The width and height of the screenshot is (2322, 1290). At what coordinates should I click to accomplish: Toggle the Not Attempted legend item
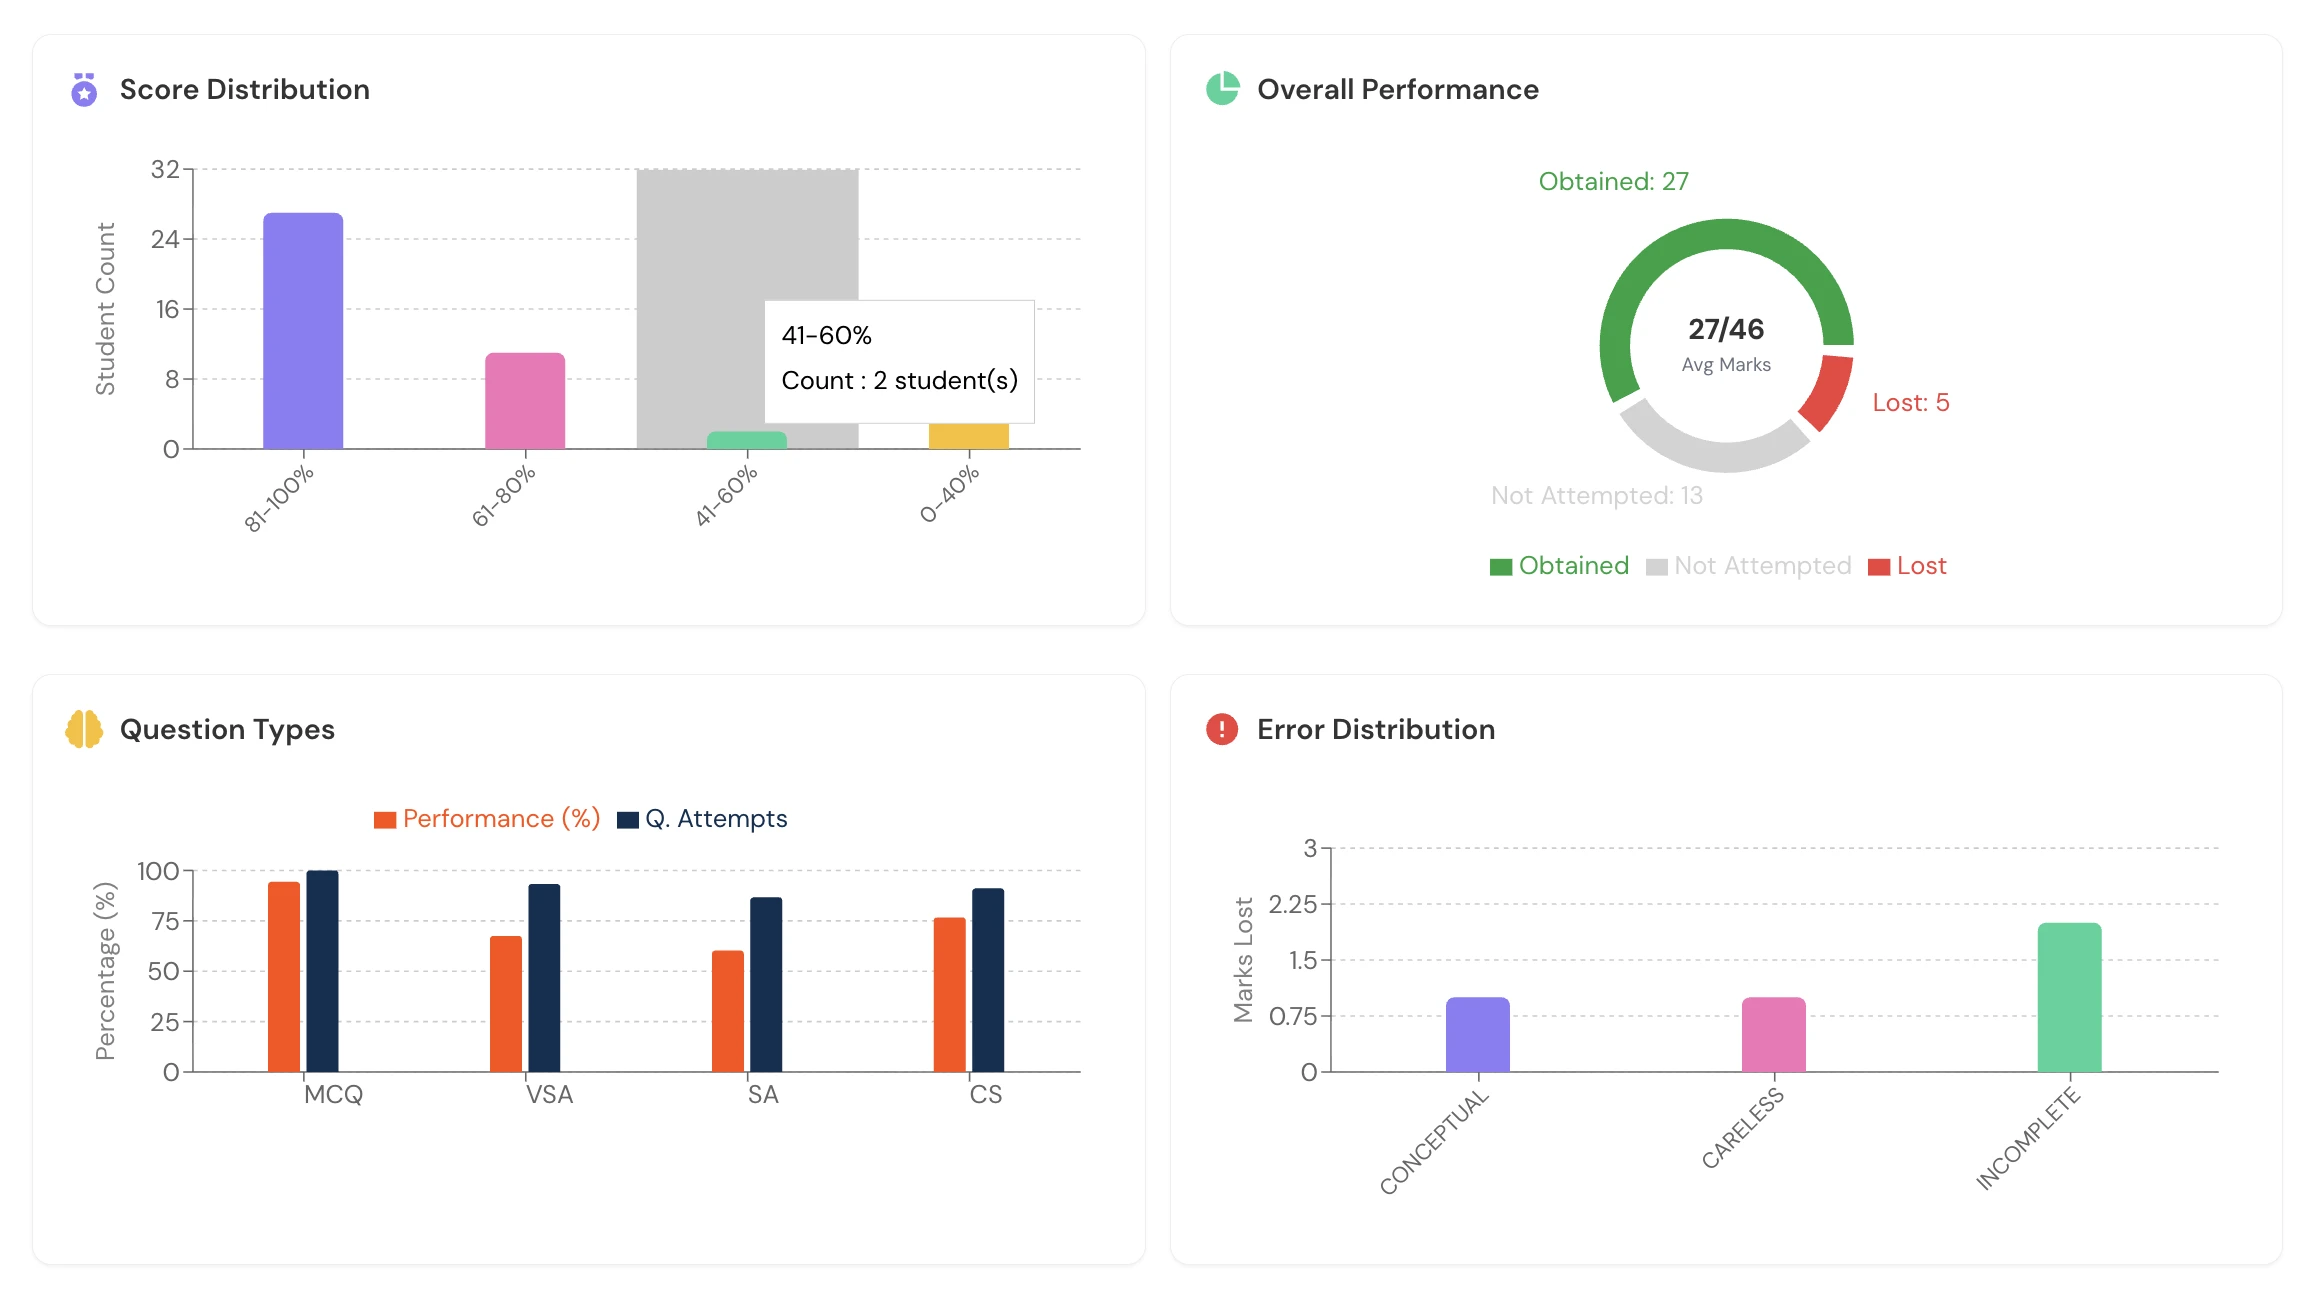point(1749,566)
